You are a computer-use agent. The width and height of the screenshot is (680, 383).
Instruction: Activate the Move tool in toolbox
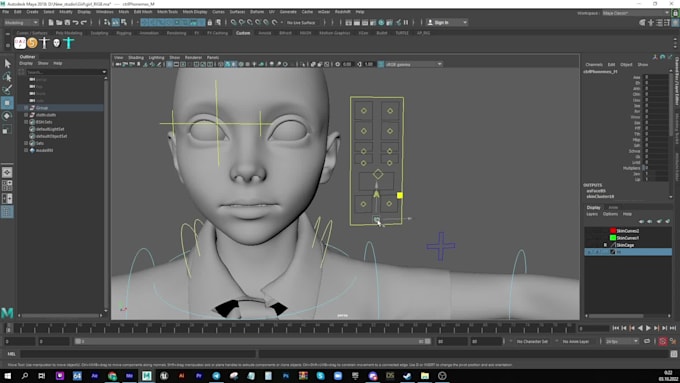[x=7, y=103]
